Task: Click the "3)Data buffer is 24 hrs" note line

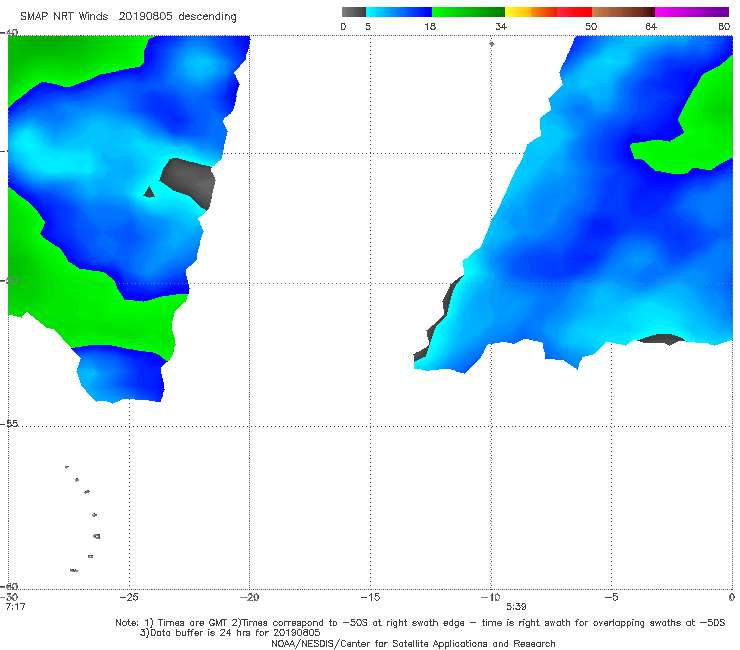Action: pyautogui.click(x=230, y=633)
